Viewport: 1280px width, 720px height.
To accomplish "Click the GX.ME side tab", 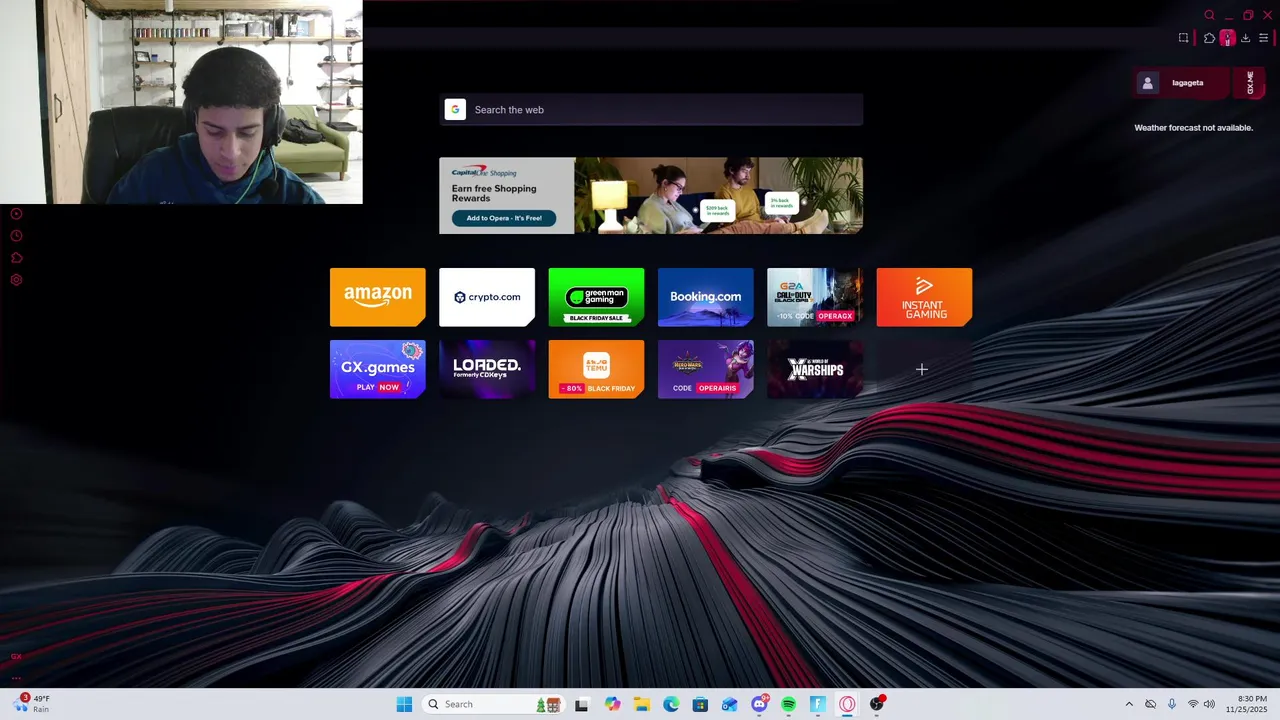I will (1250, 83).
